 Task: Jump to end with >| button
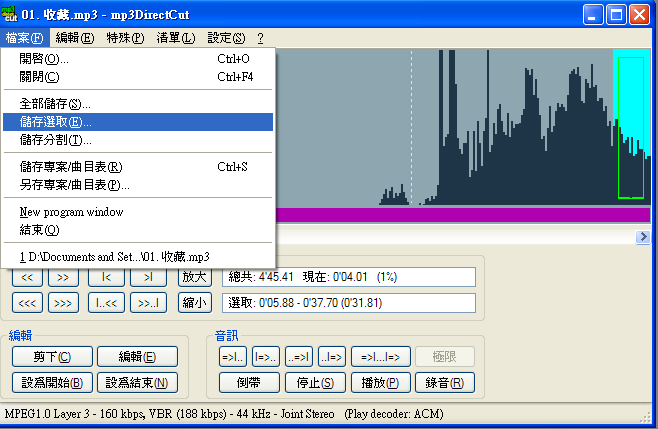[x=148, y=277]
